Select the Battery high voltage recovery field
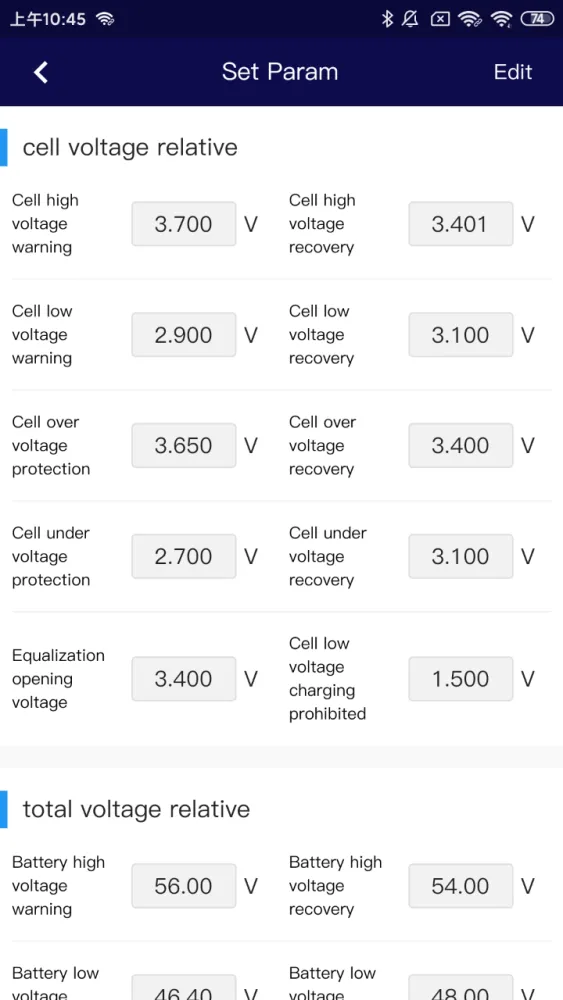 (460, 886)
